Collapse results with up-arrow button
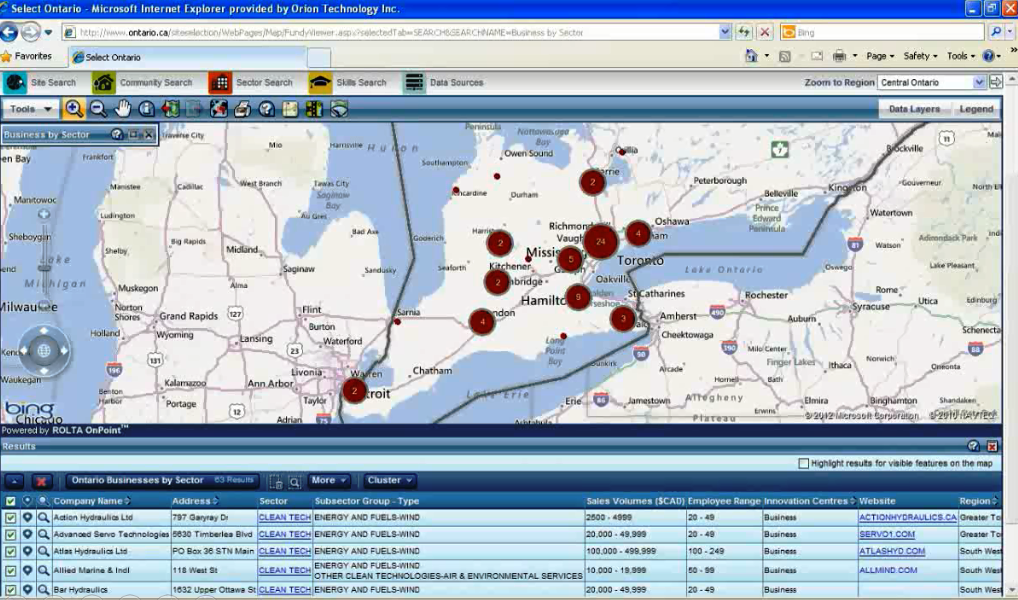The width and height of the screenshot is (1018, 600). (x=14, y=481)
